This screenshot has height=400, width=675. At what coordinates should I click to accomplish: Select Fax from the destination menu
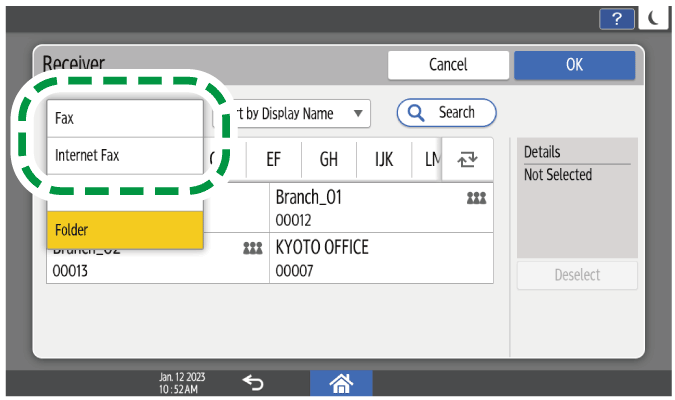(125, 118)
